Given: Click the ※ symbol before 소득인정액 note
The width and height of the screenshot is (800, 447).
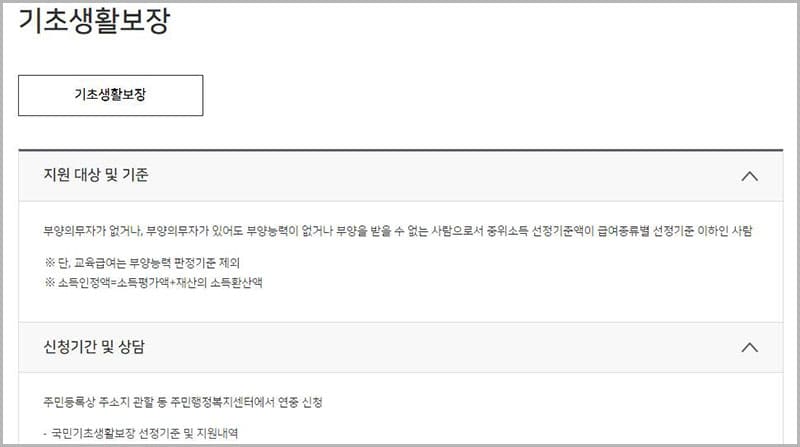Looking at the screenshot, I should point(49,282).
